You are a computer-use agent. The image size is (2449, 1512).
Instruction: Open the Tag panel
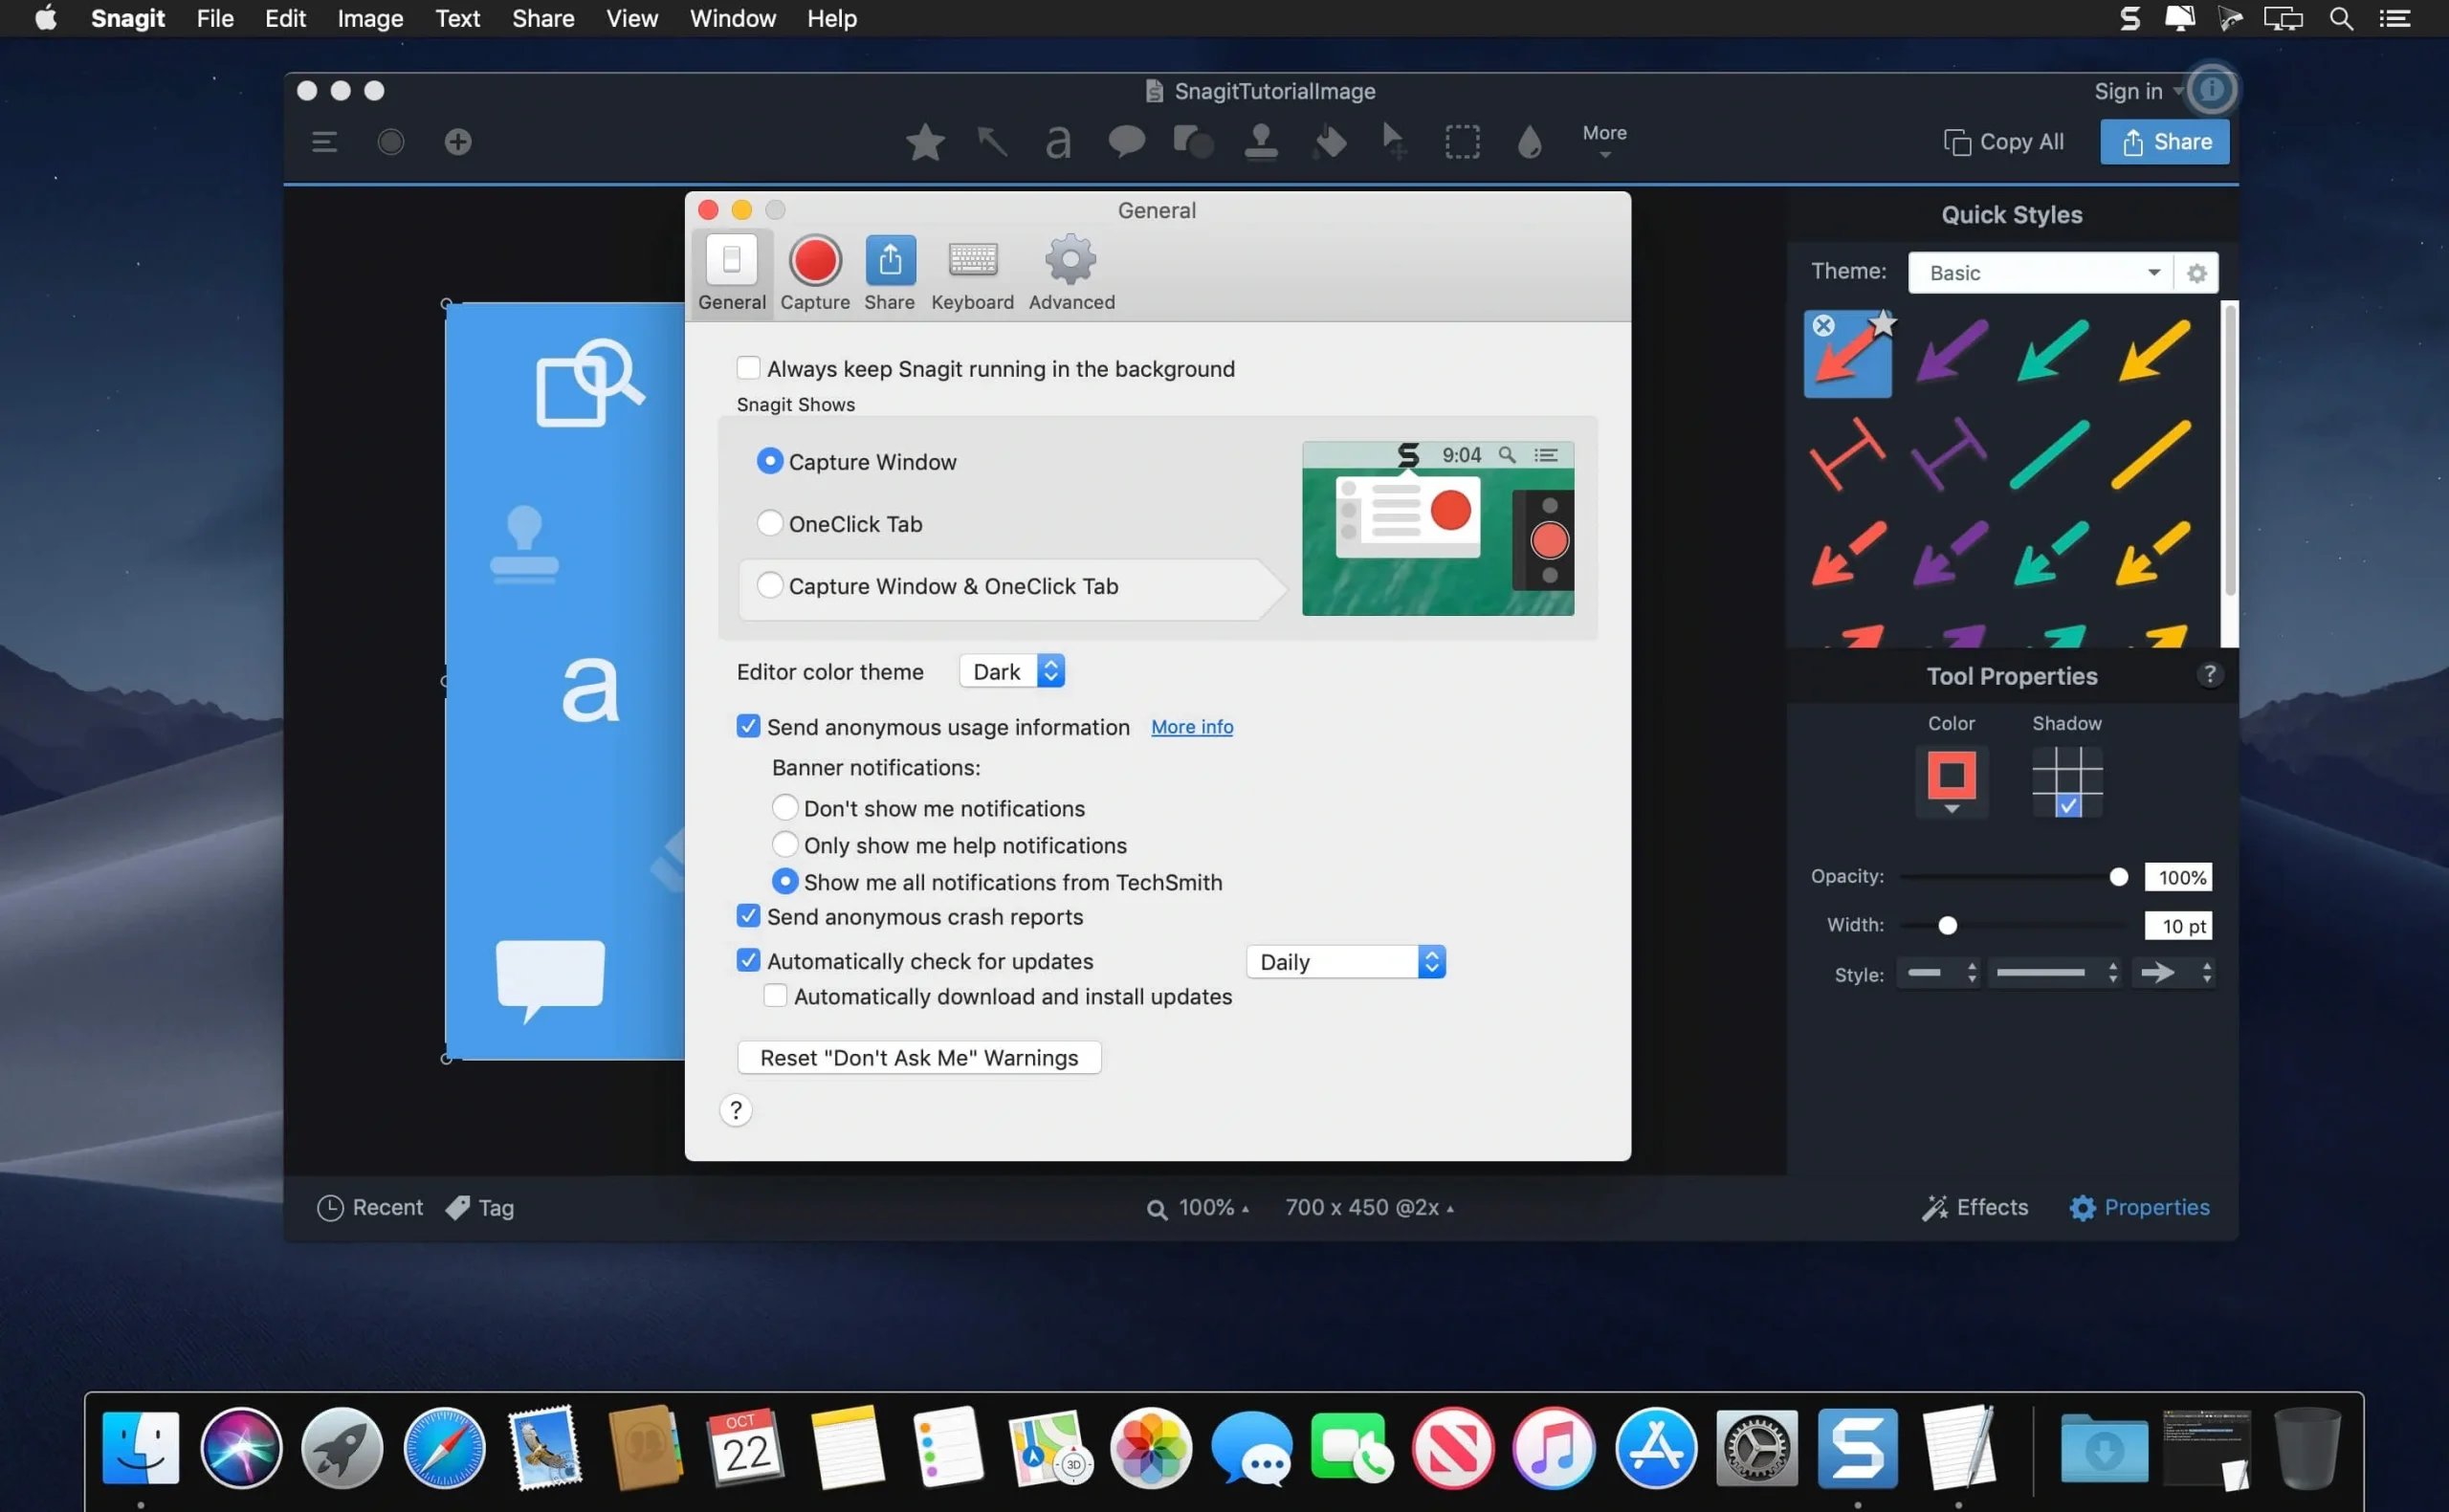point(480,1207)
